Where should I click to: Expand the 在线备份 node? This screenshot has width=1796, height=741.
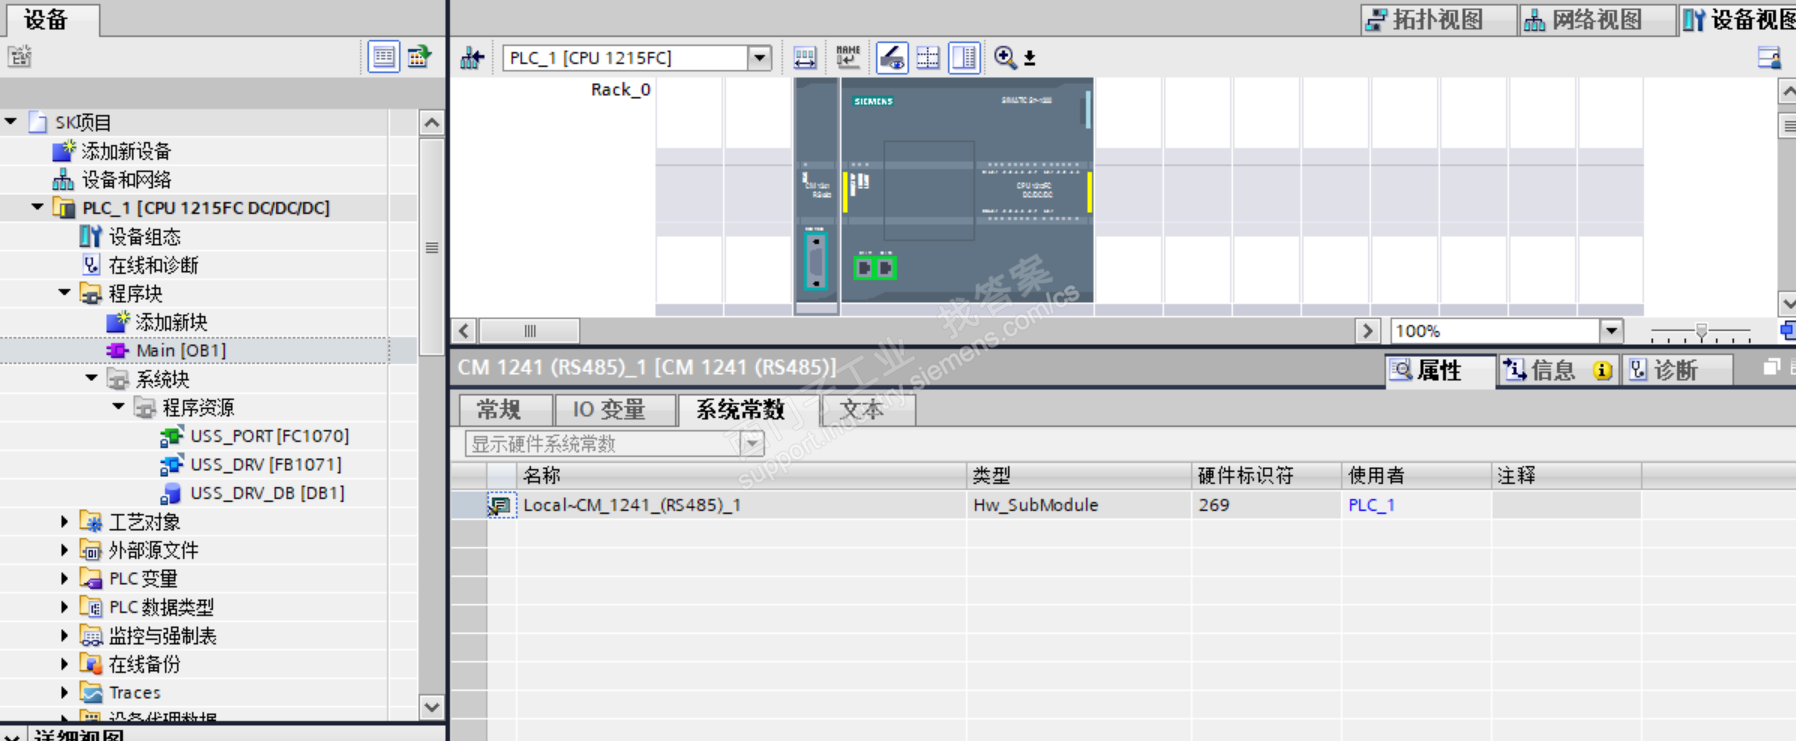pyautogui.click(x=65, y=664)
